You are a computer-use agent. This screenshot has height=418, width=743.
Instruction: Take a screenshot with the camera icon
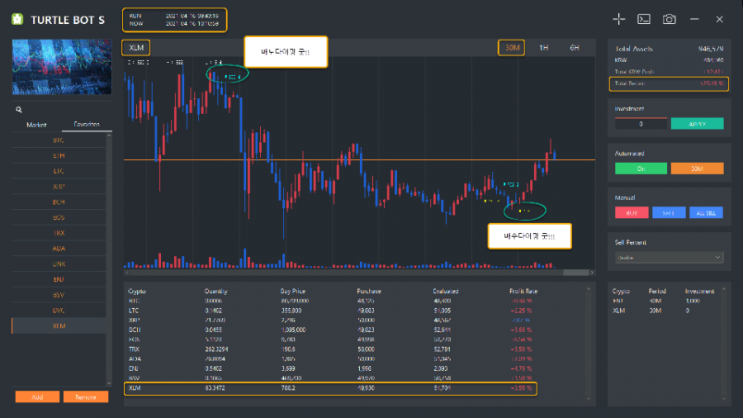click(669, 19)
